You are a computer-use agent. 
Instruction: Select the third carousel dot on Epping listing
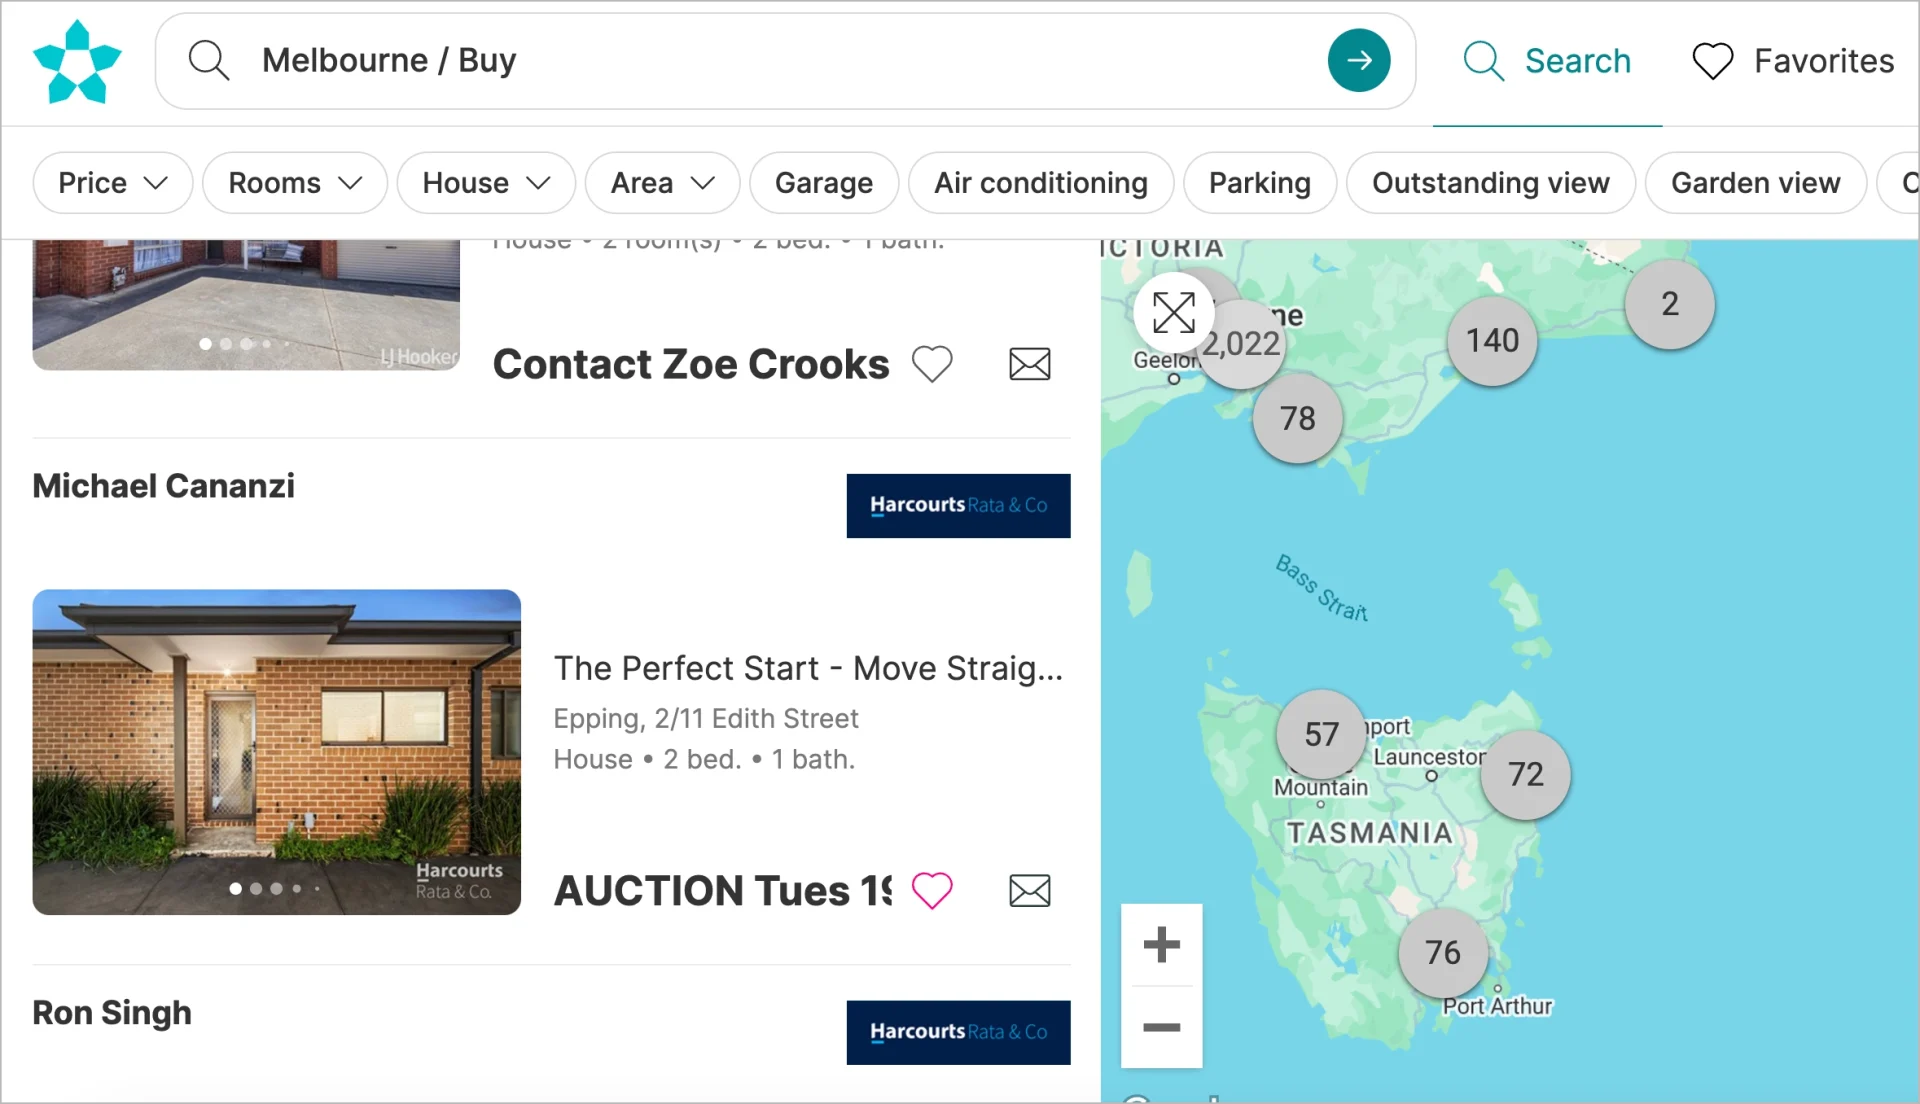pos(276,889)
